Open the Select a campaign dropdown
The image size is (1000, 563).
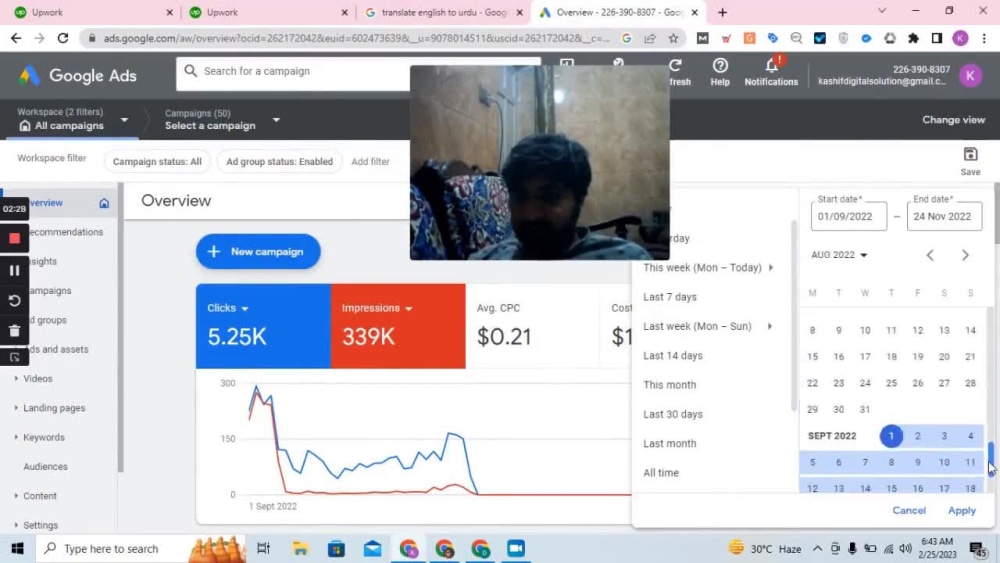coord(222,119)
